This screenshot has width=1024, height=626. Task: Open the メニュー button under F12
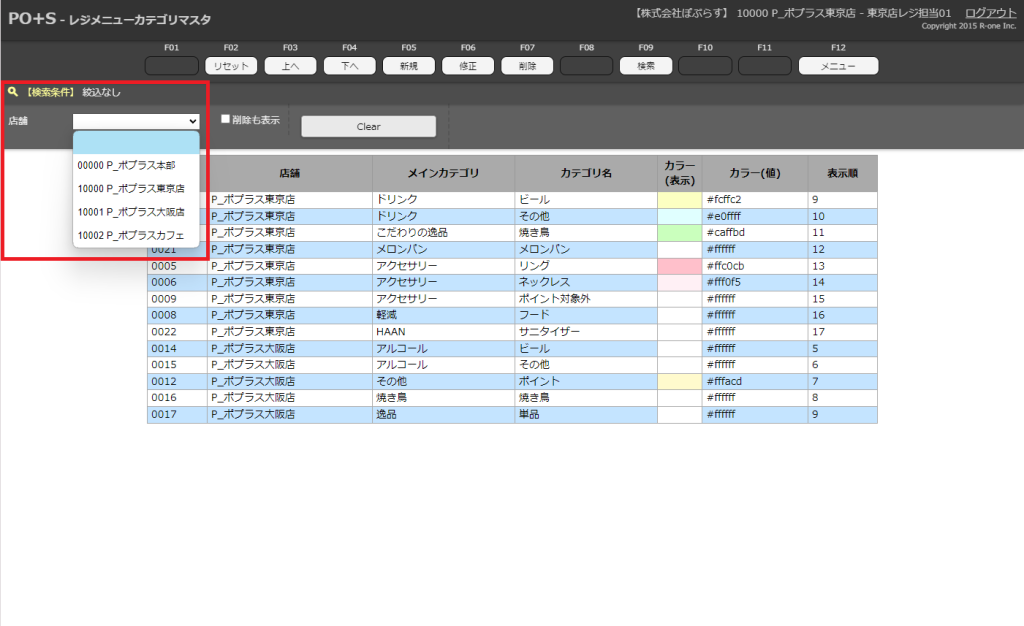837,66
